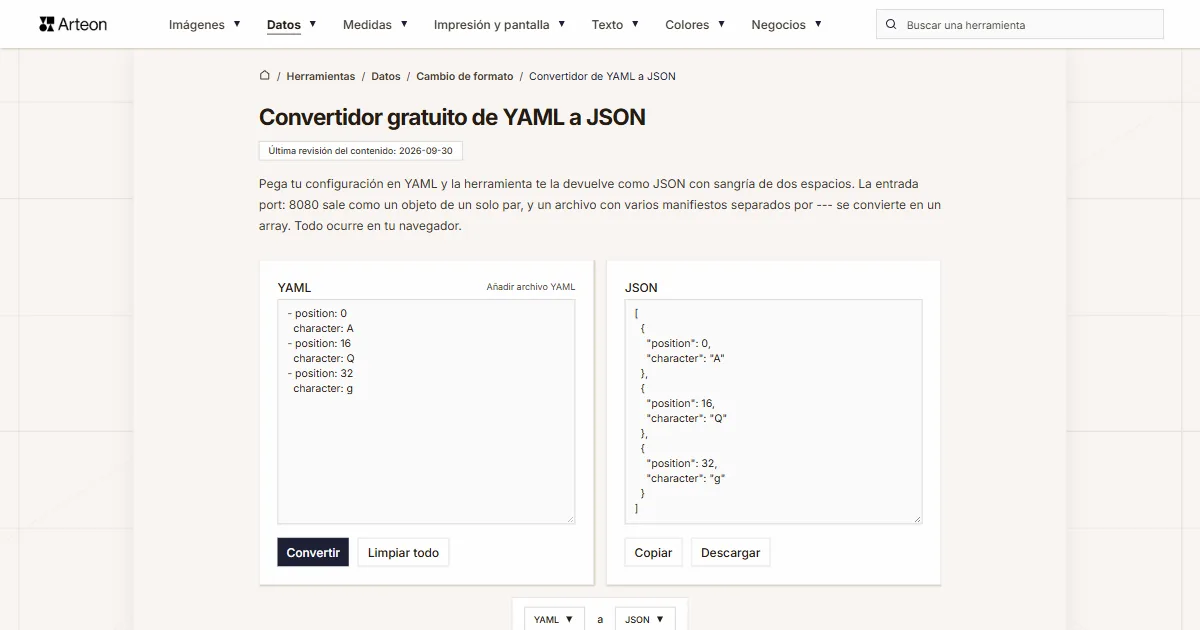Click the page title Convertidor gratuito de YAML a JSON
1200x630 pixels.
pos(452,117)
